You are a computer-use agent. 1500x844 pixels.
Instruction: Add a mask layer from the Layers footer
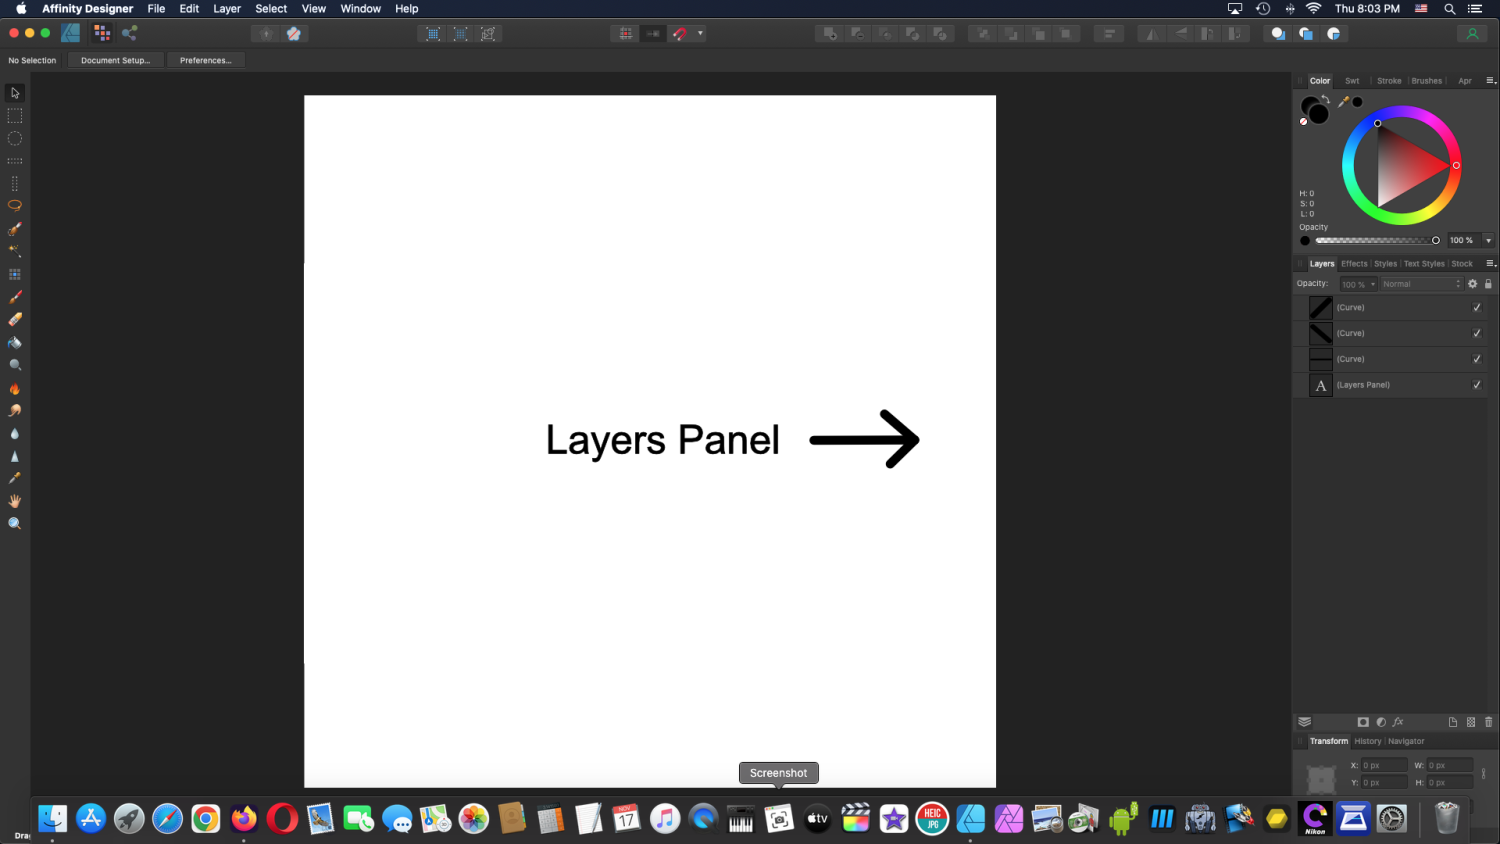point(1363,722)
